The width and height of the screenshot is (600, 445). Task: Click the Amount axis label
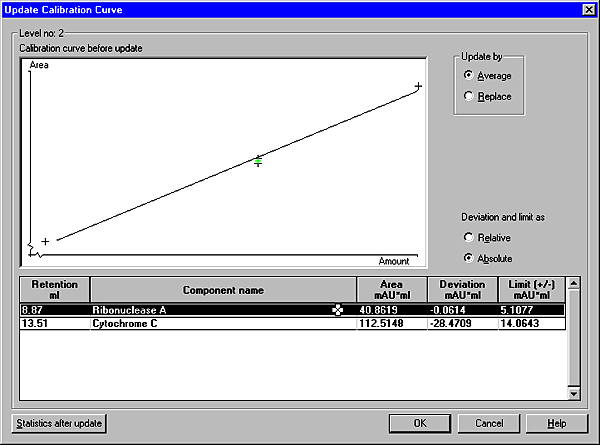coord(394,261)
